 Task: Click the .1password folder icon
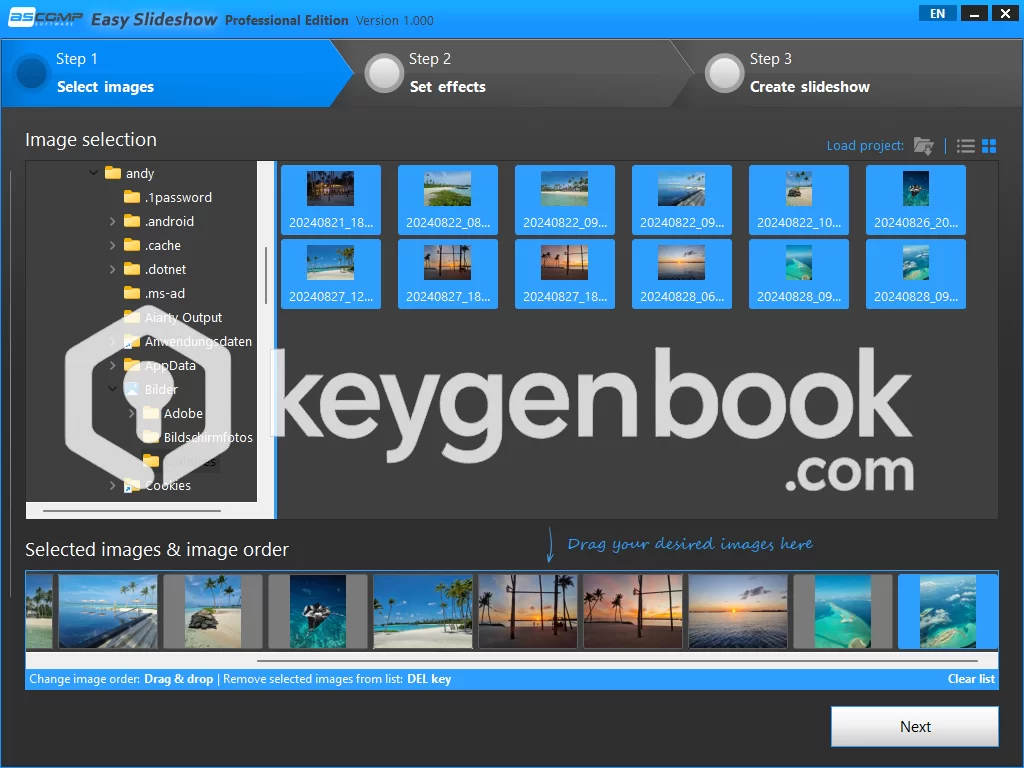coord(132,197)
